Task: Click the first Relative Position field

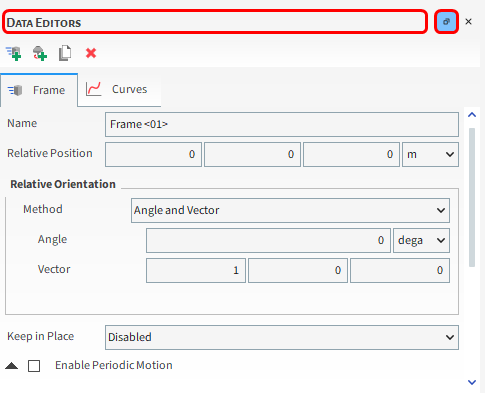Action: [153, 154]
